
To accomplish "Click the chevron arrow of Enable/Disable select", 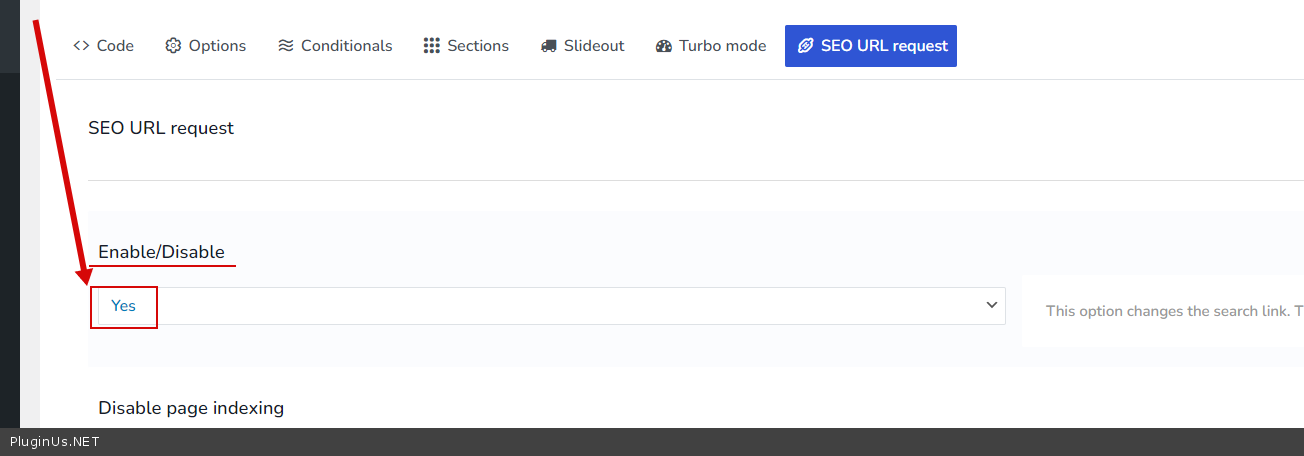I will (x=992, y=305).
